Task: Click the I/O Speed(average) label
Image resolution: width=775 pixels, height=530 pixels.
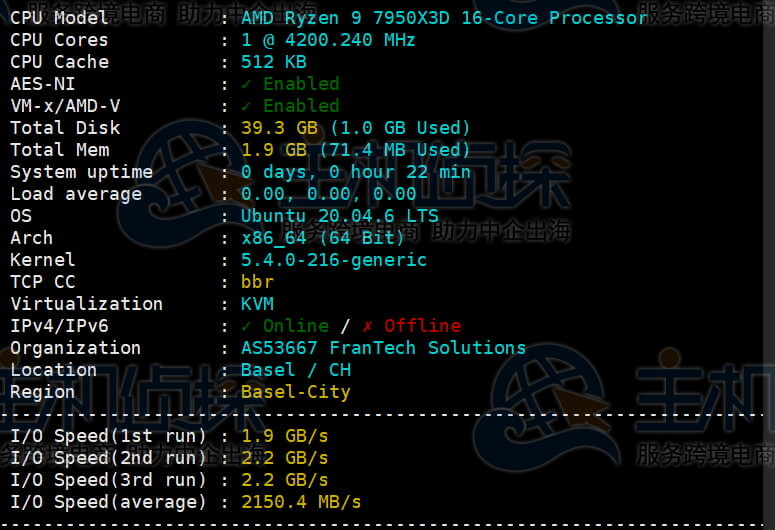Action: [108, 502]
